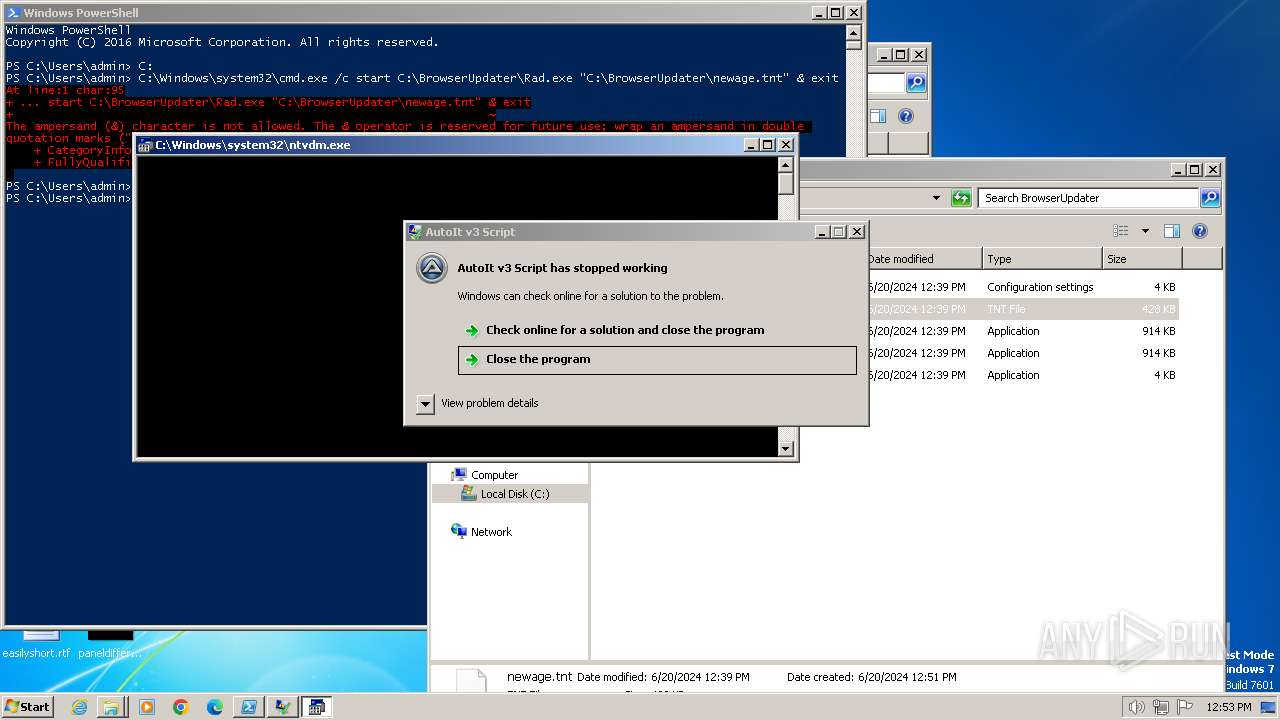Click ntvdm console scrollbar down arrow

pos(786,449)
